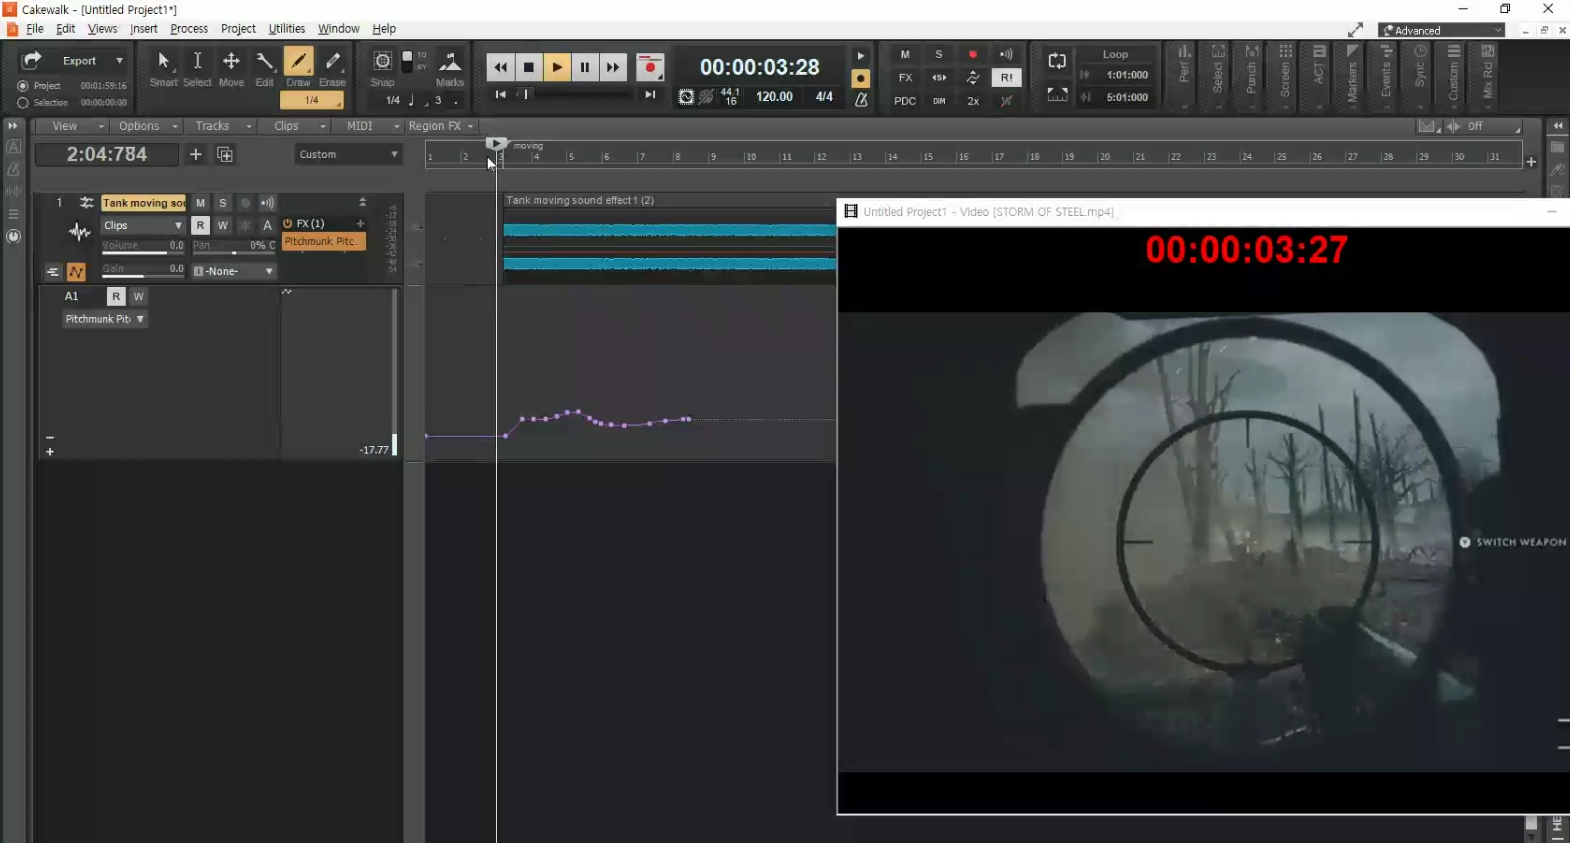The width and height of the screenshot is (1570, 843).
Task: Open the Export dropdown arrow
Action: (x=120, y=61)
